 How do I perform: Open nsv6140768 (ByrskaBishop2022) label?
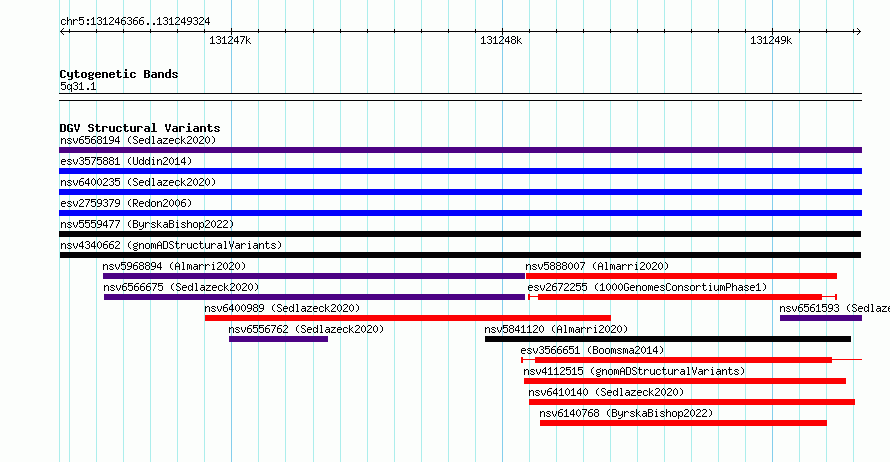coord(626,413)
